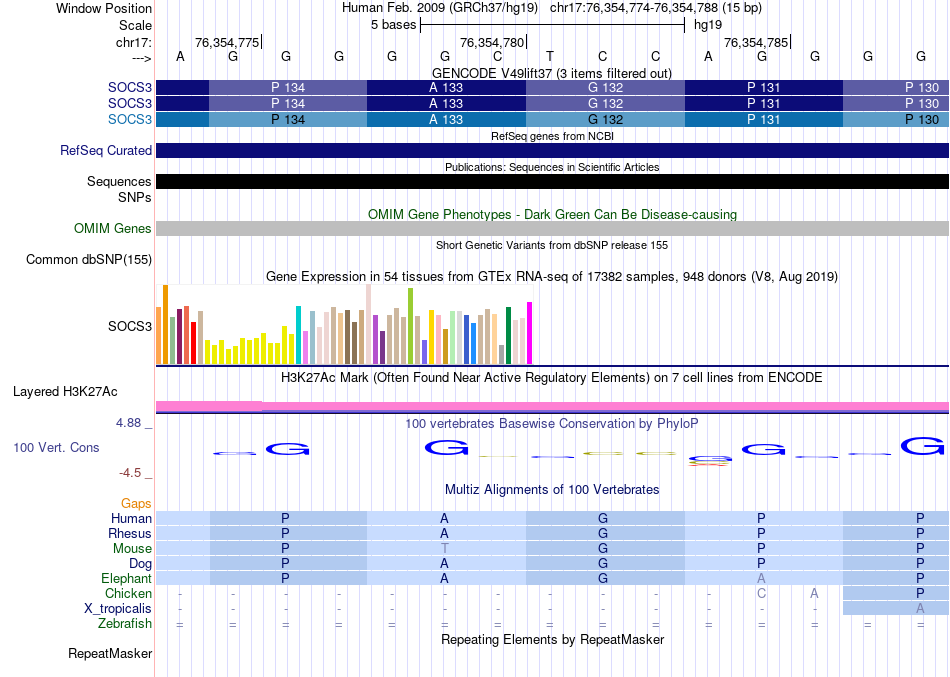The height and width of the screenshot is (677, 950).
Task: Click the Layered H3K27Ac label
Action: (65, 392)
